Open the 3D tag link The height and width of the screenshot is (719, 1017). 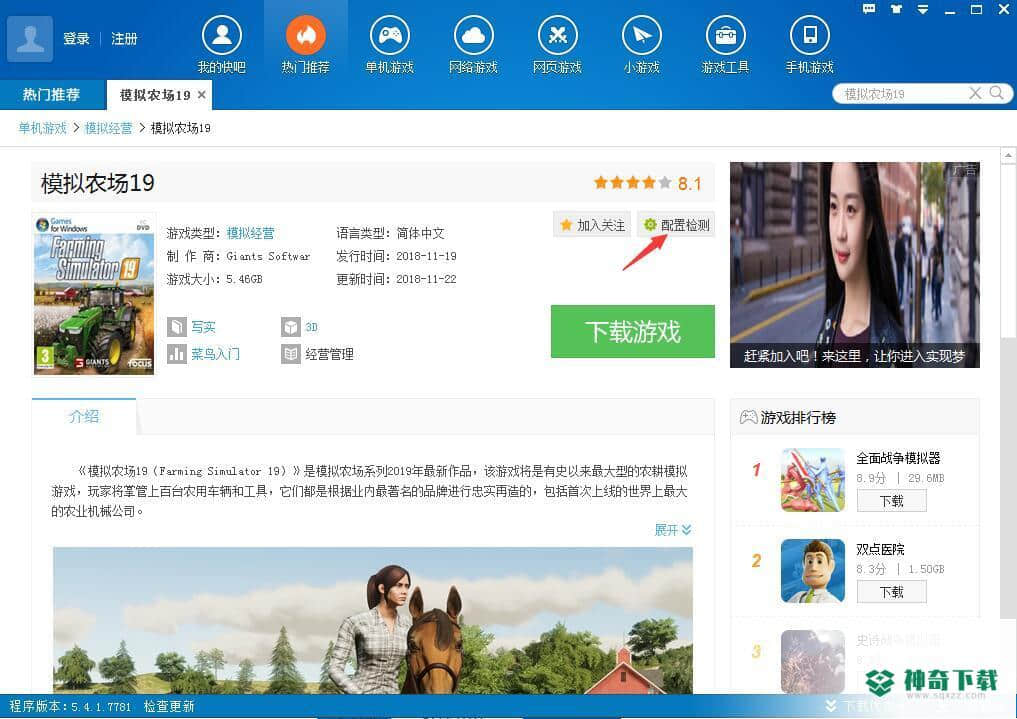[x=312, y=327]
